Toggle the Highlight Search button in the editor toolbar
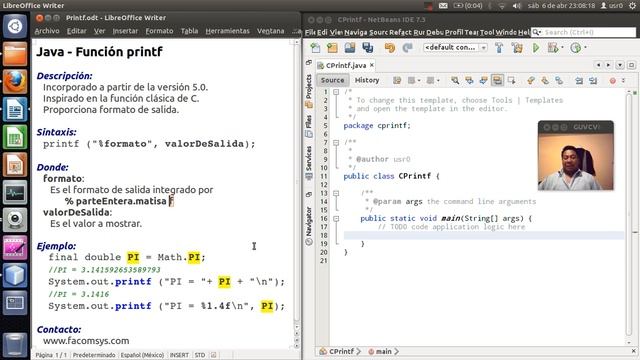The image size is (640, 360). point(497,80)
